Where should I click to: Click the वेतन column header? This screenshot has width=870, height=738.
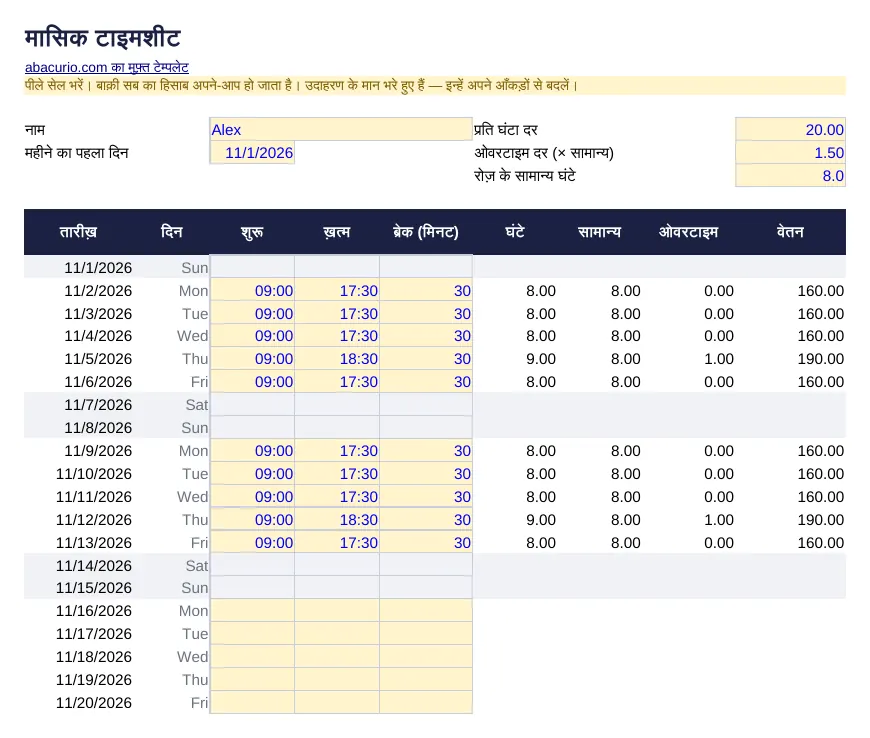(790, 232)
